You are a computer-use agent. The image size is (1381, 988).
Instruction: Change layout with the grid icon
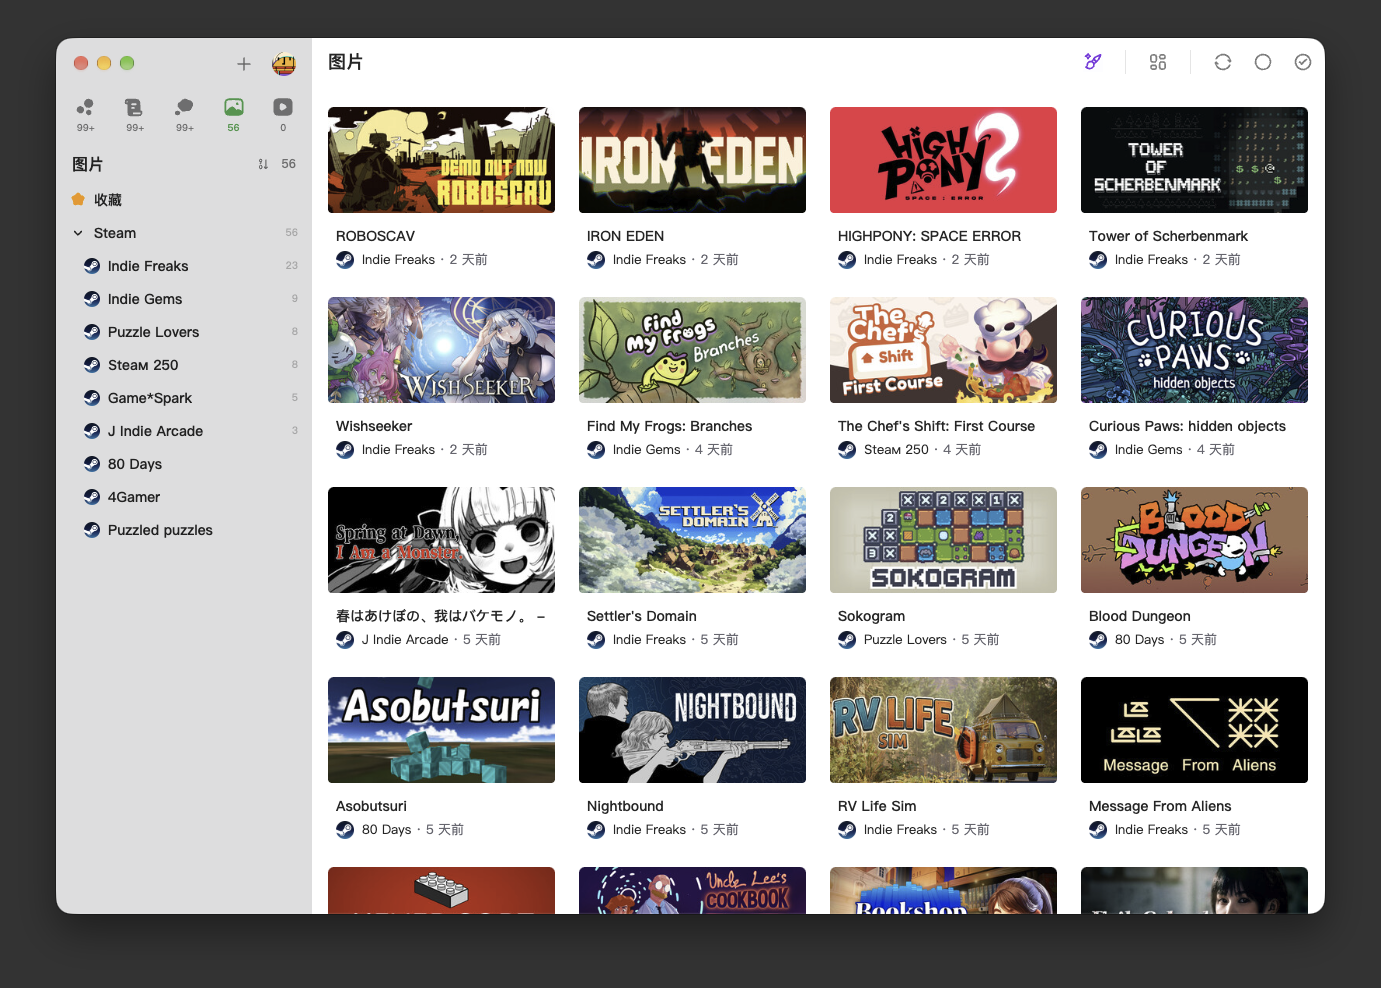[1158, 62]
